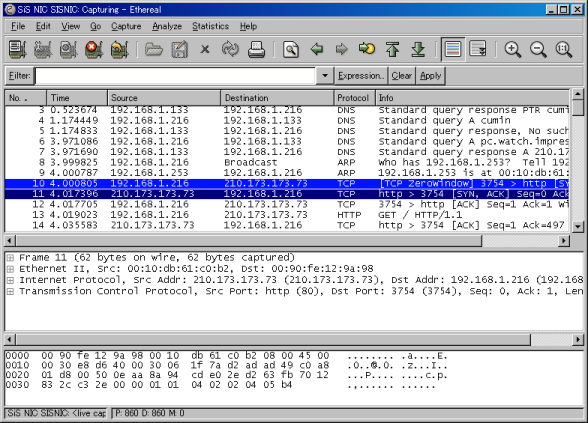This screenshot has width=588, height=423.
Task: Go to packet number icon
Action: 367,49
